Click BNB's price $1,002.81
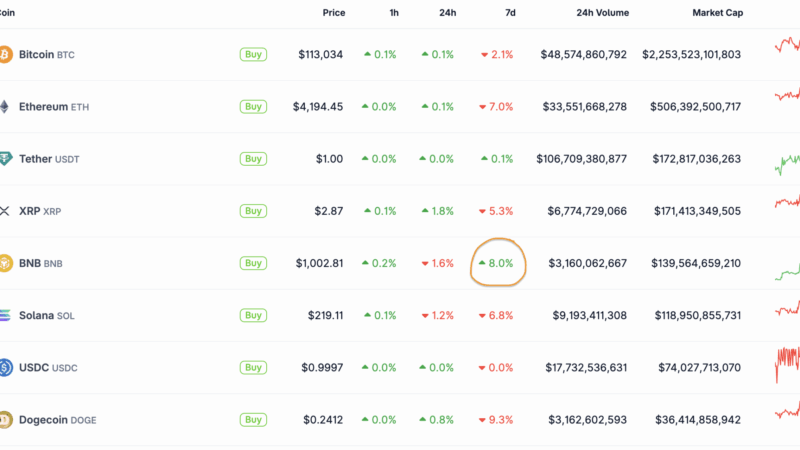800x450 pixels. click(x=319, y=263)
